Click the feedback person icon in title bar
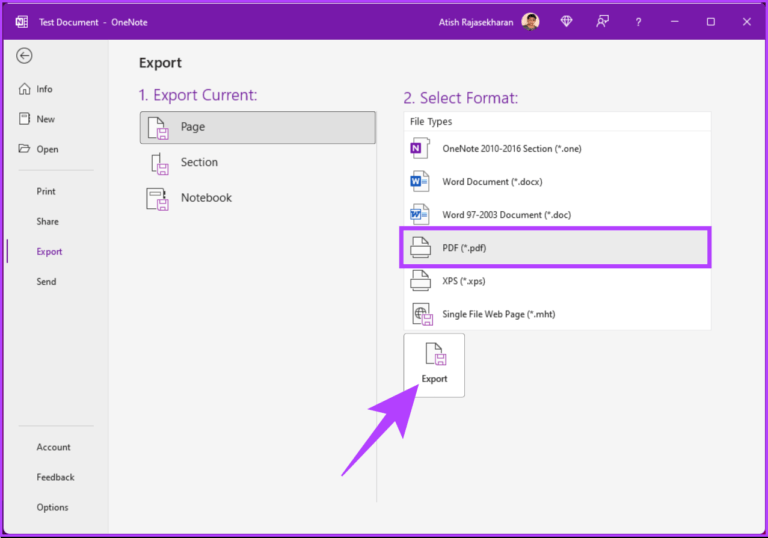Screen dimensions: 768x538 tap(602, 22)
